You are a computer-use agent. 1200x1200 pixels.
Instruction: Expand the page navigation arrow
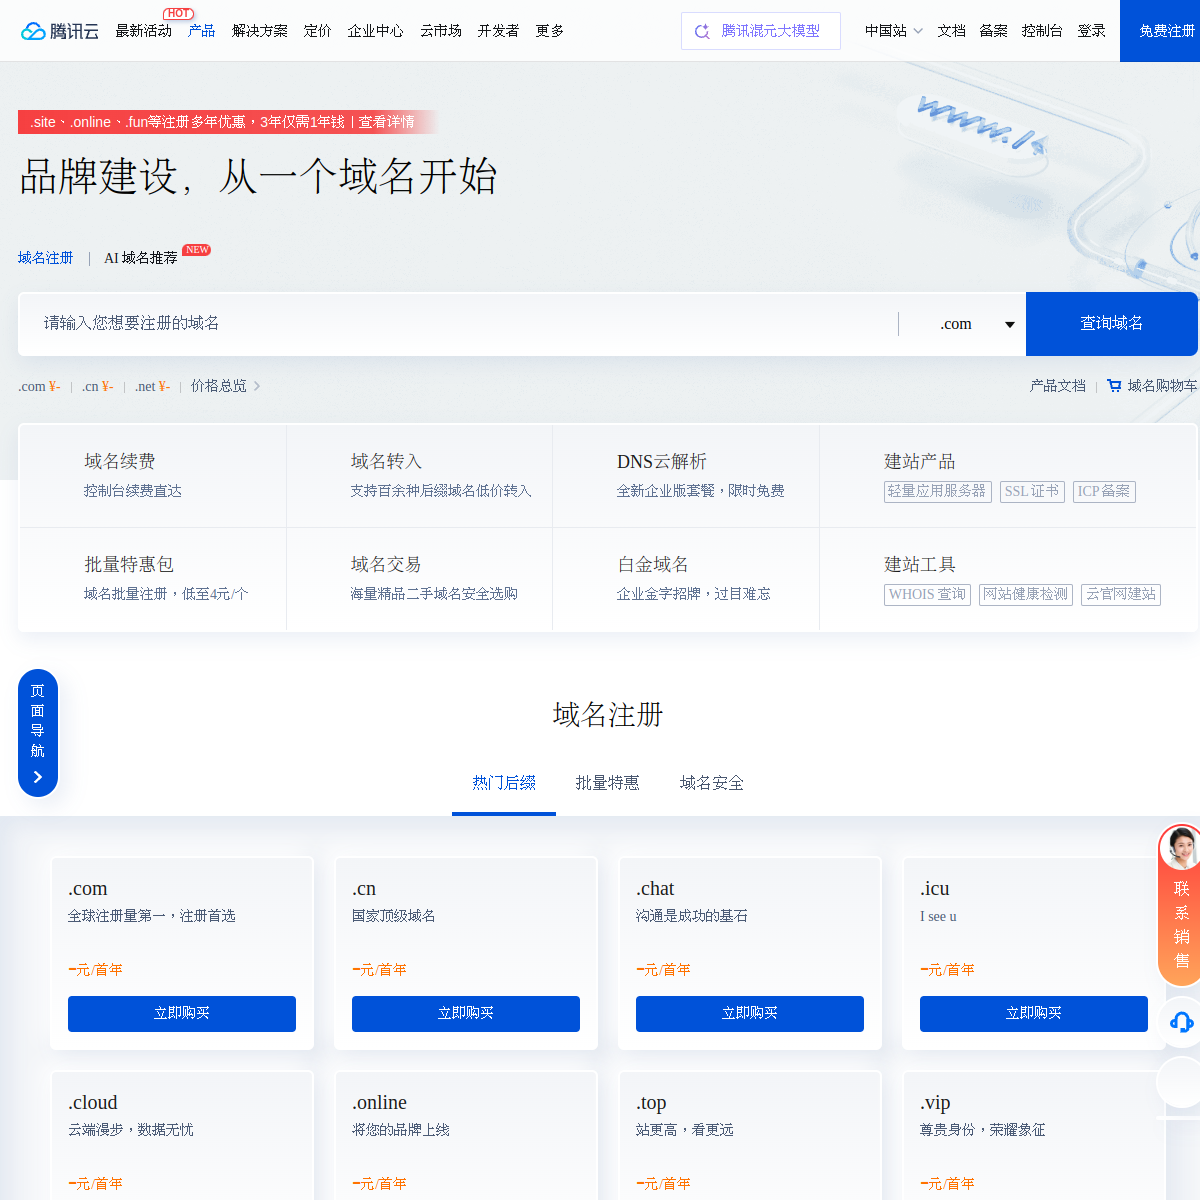tap(38, 777)
